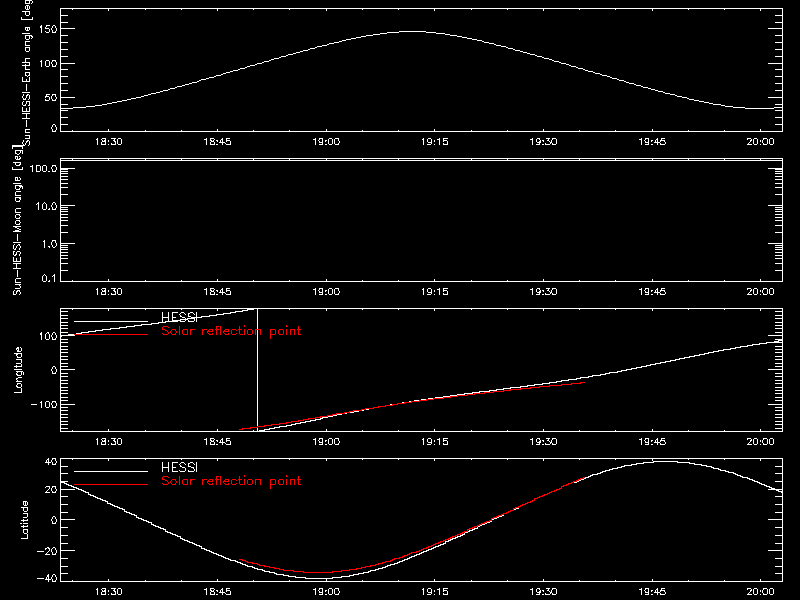The height and width of the screenshot is (600, 800).
Task: Click the '100.0' tick on Moon angle axis
Action: 43,168
